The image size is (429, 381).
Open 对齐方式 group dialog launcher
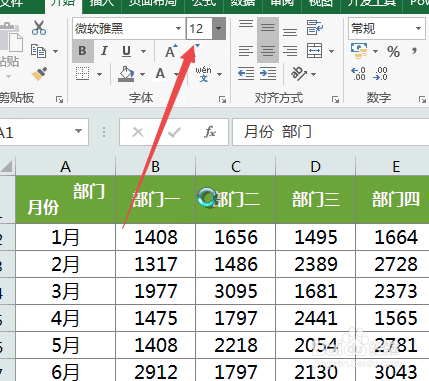point(335,99)
